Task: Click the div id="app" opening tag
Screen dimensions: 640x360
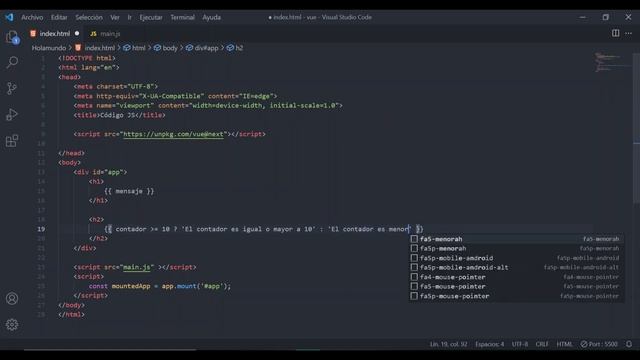Action: [x=100, y=172]
